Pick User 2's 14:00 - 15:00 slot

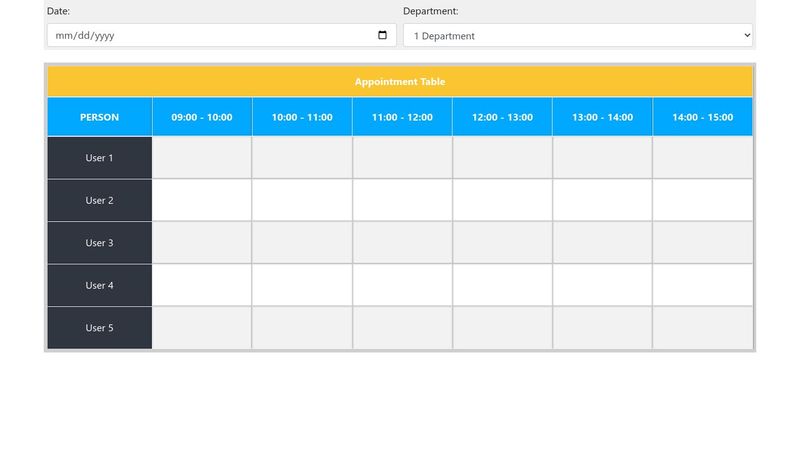(703, 200)
